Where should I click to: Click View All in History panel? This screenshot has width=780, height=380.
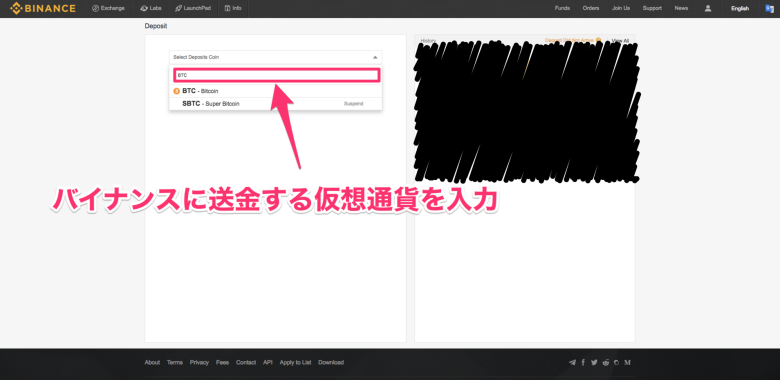[x=620, y=40]
